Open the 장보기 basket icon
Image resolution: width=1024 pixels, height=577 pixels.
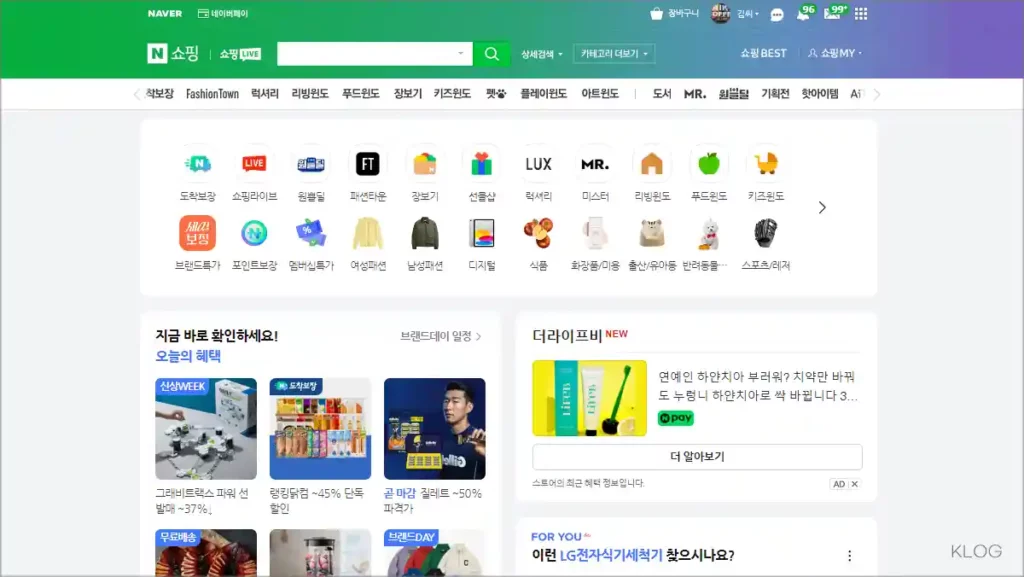click(424, 164)
